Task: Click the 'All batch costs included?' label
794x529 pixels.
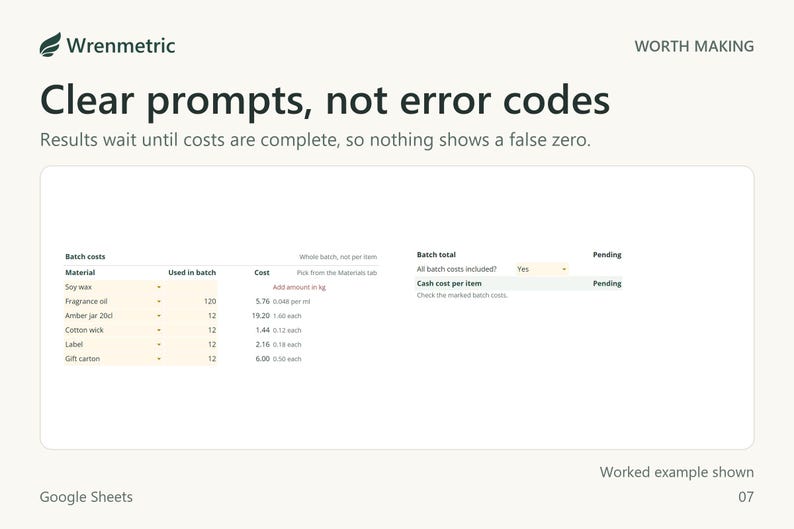Action: pyautogui.click(x=457, y=269)
